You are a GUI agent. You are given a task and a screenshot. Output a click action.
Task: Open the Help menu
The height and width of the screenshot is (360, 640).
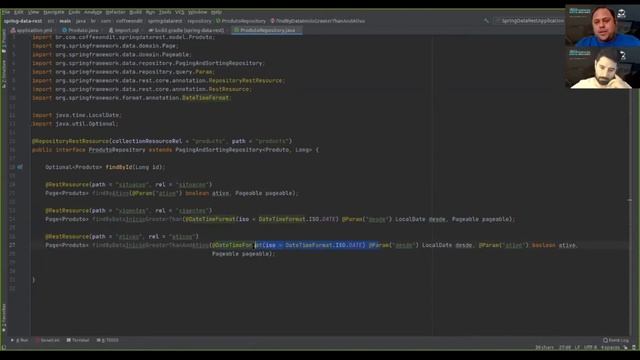(x=216, y=12)
